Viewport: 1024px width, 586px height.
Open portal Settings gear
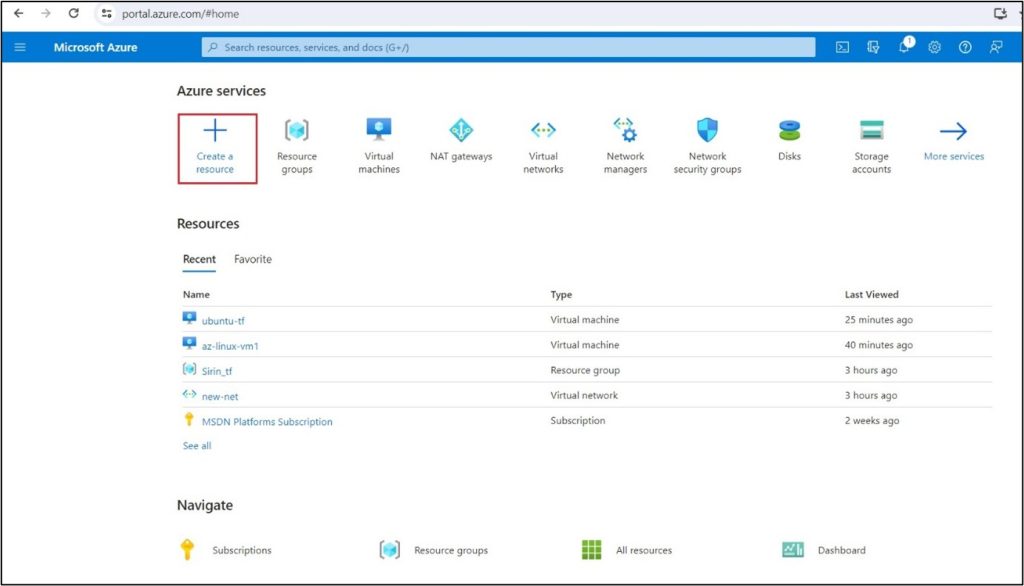pyautogui.click(x=933, y=47)
